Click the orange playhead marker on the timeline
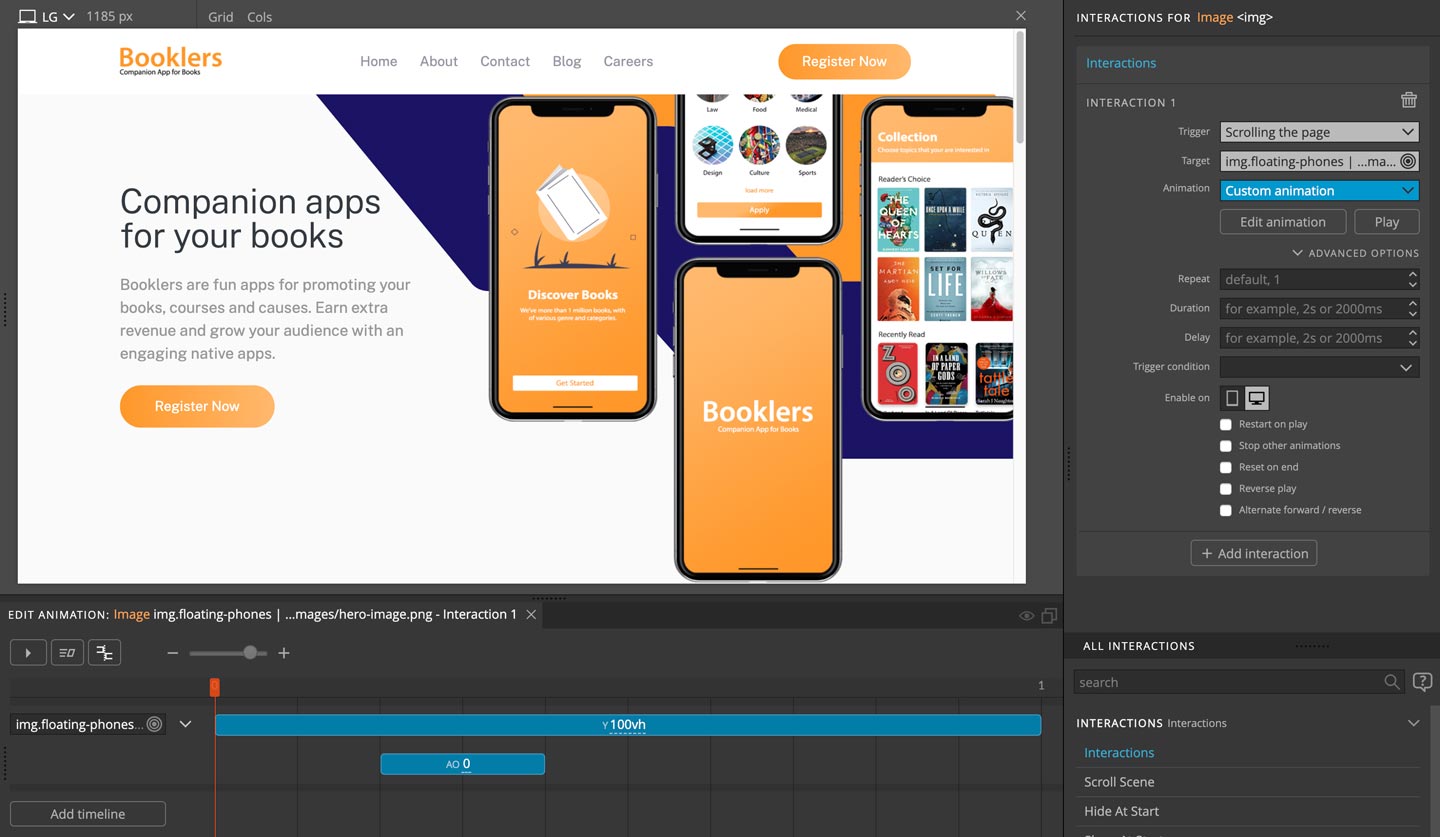This screenshot has width=1440, height=837. [x=214, y=687]
